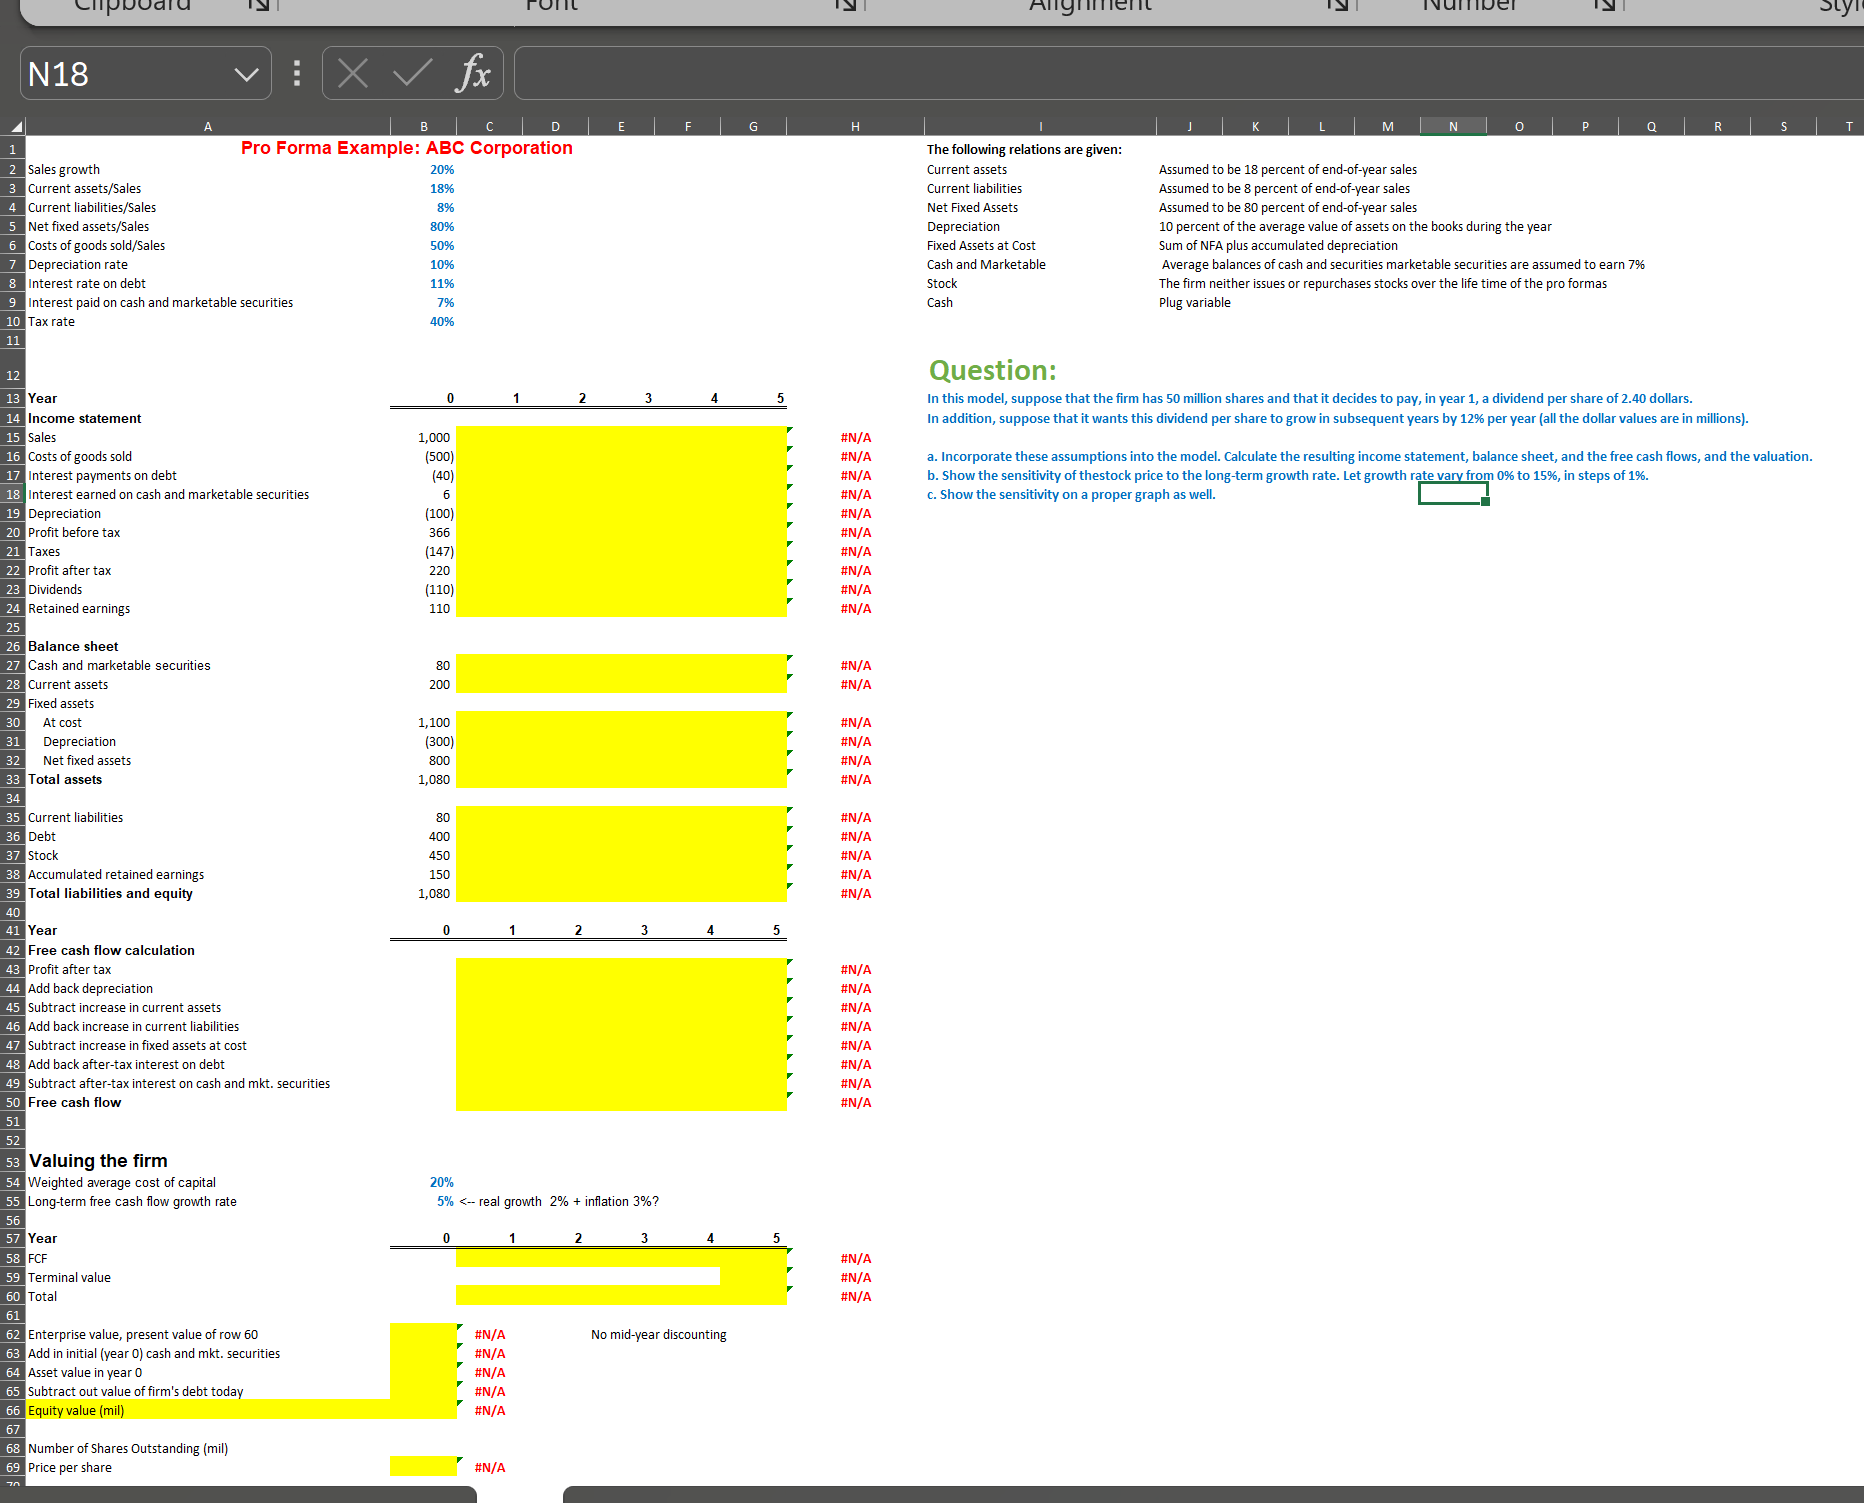
Task: Click the 'Valuing the firm' heading
Action: [98, 1161]
